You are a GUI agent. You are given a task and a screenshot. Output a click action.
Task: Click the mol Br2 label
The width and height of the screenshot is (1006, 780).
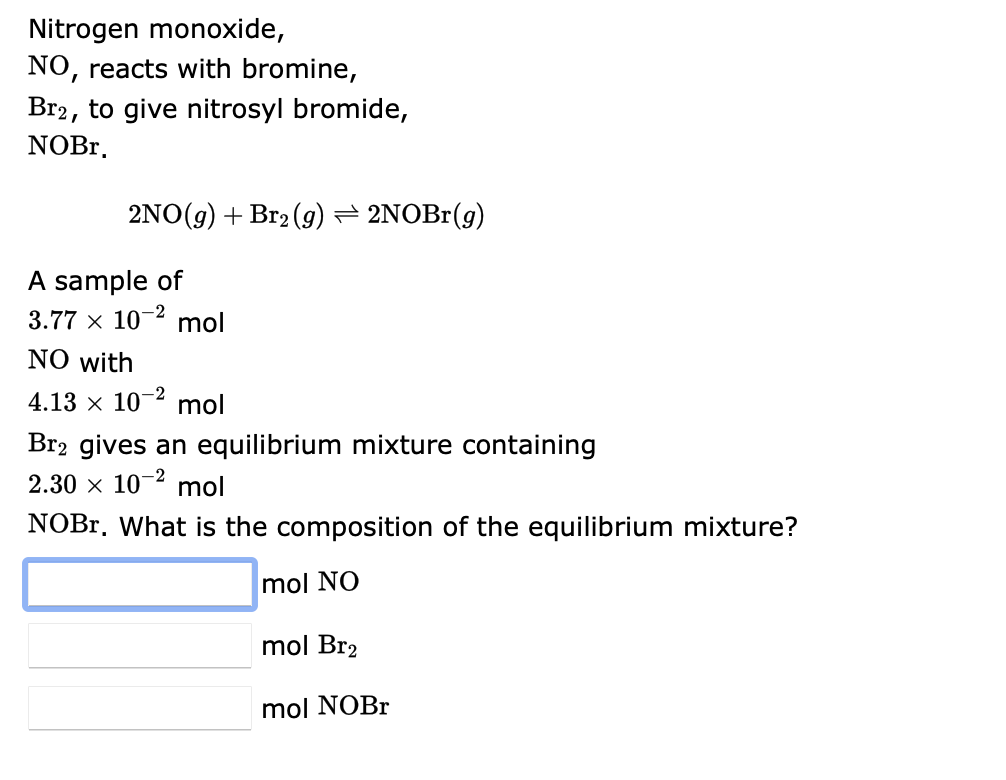[x=310, y=645]
